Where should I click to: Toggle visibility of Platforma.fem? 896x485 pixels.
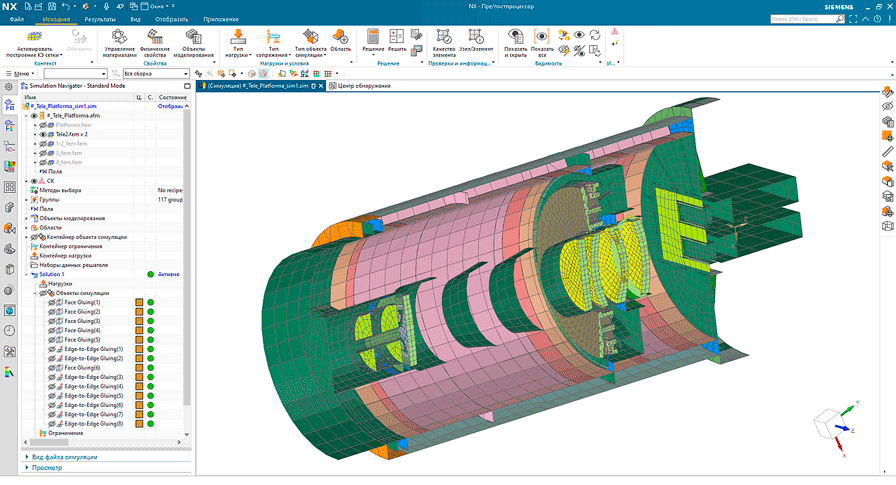pos(43,125)
